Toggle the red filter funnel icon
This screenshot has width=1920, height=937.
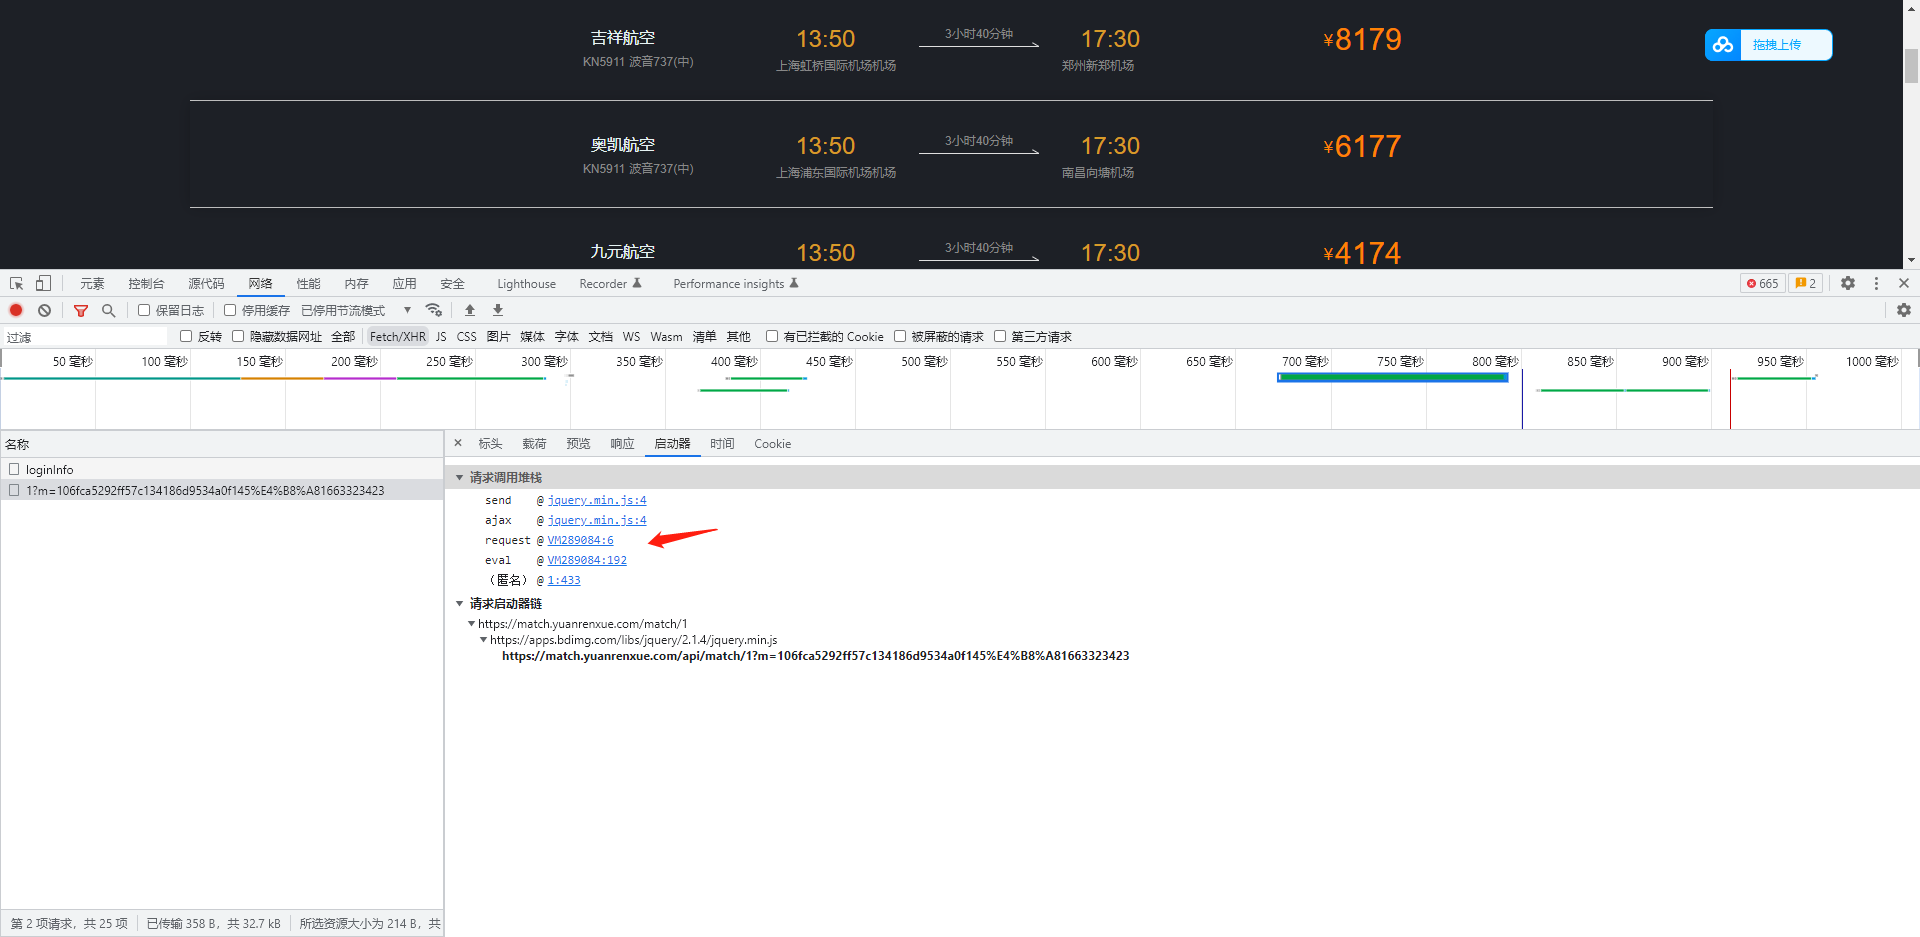81,310
